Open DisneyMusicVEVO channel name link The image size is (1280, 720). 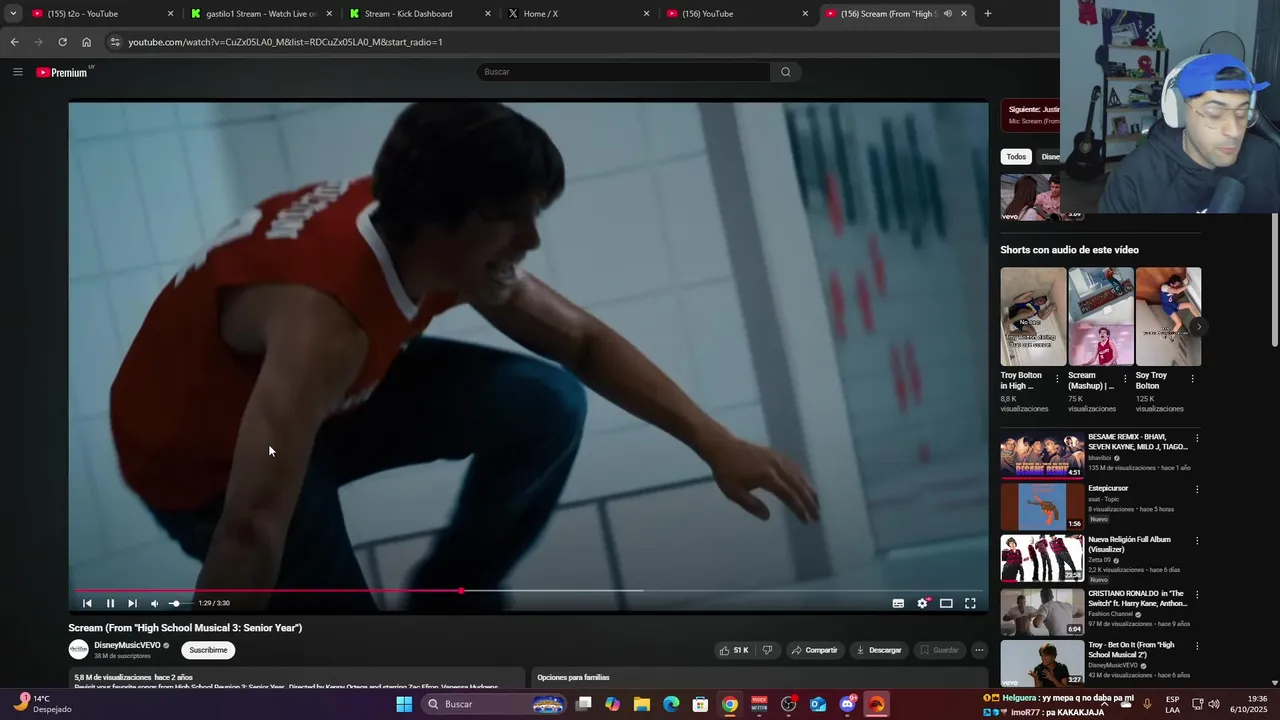pyautogui.click(x=127, y=645)
